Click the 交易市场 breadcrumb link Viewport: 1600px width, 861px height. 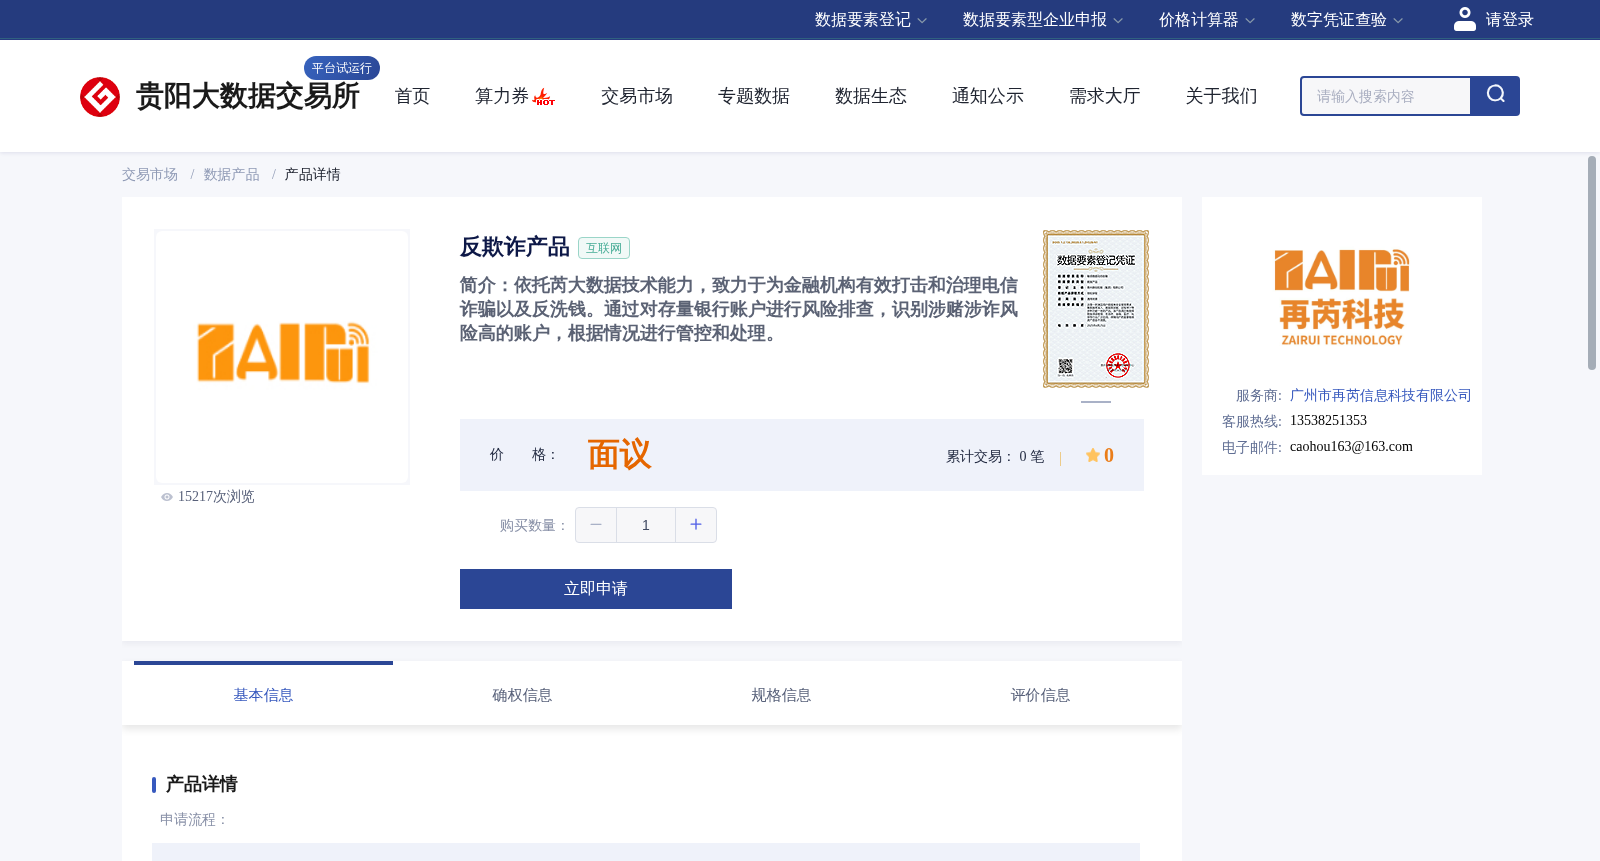[x=150, y=175]
